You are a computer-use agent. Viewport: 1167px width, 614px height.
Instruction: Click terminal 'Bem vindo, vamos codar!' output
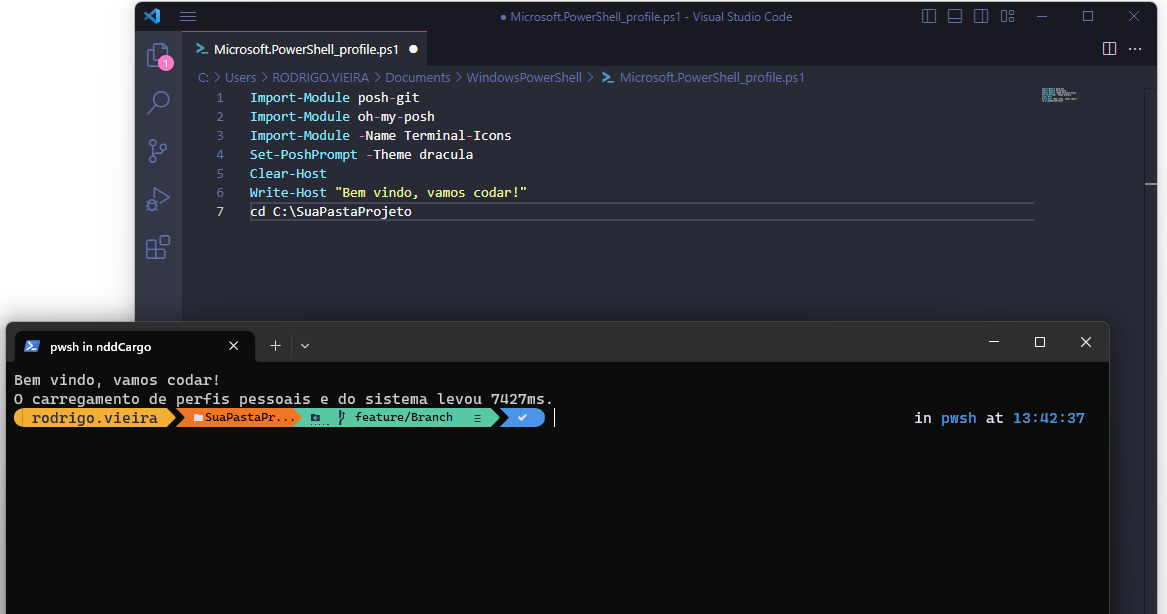[x=117, y=380]
